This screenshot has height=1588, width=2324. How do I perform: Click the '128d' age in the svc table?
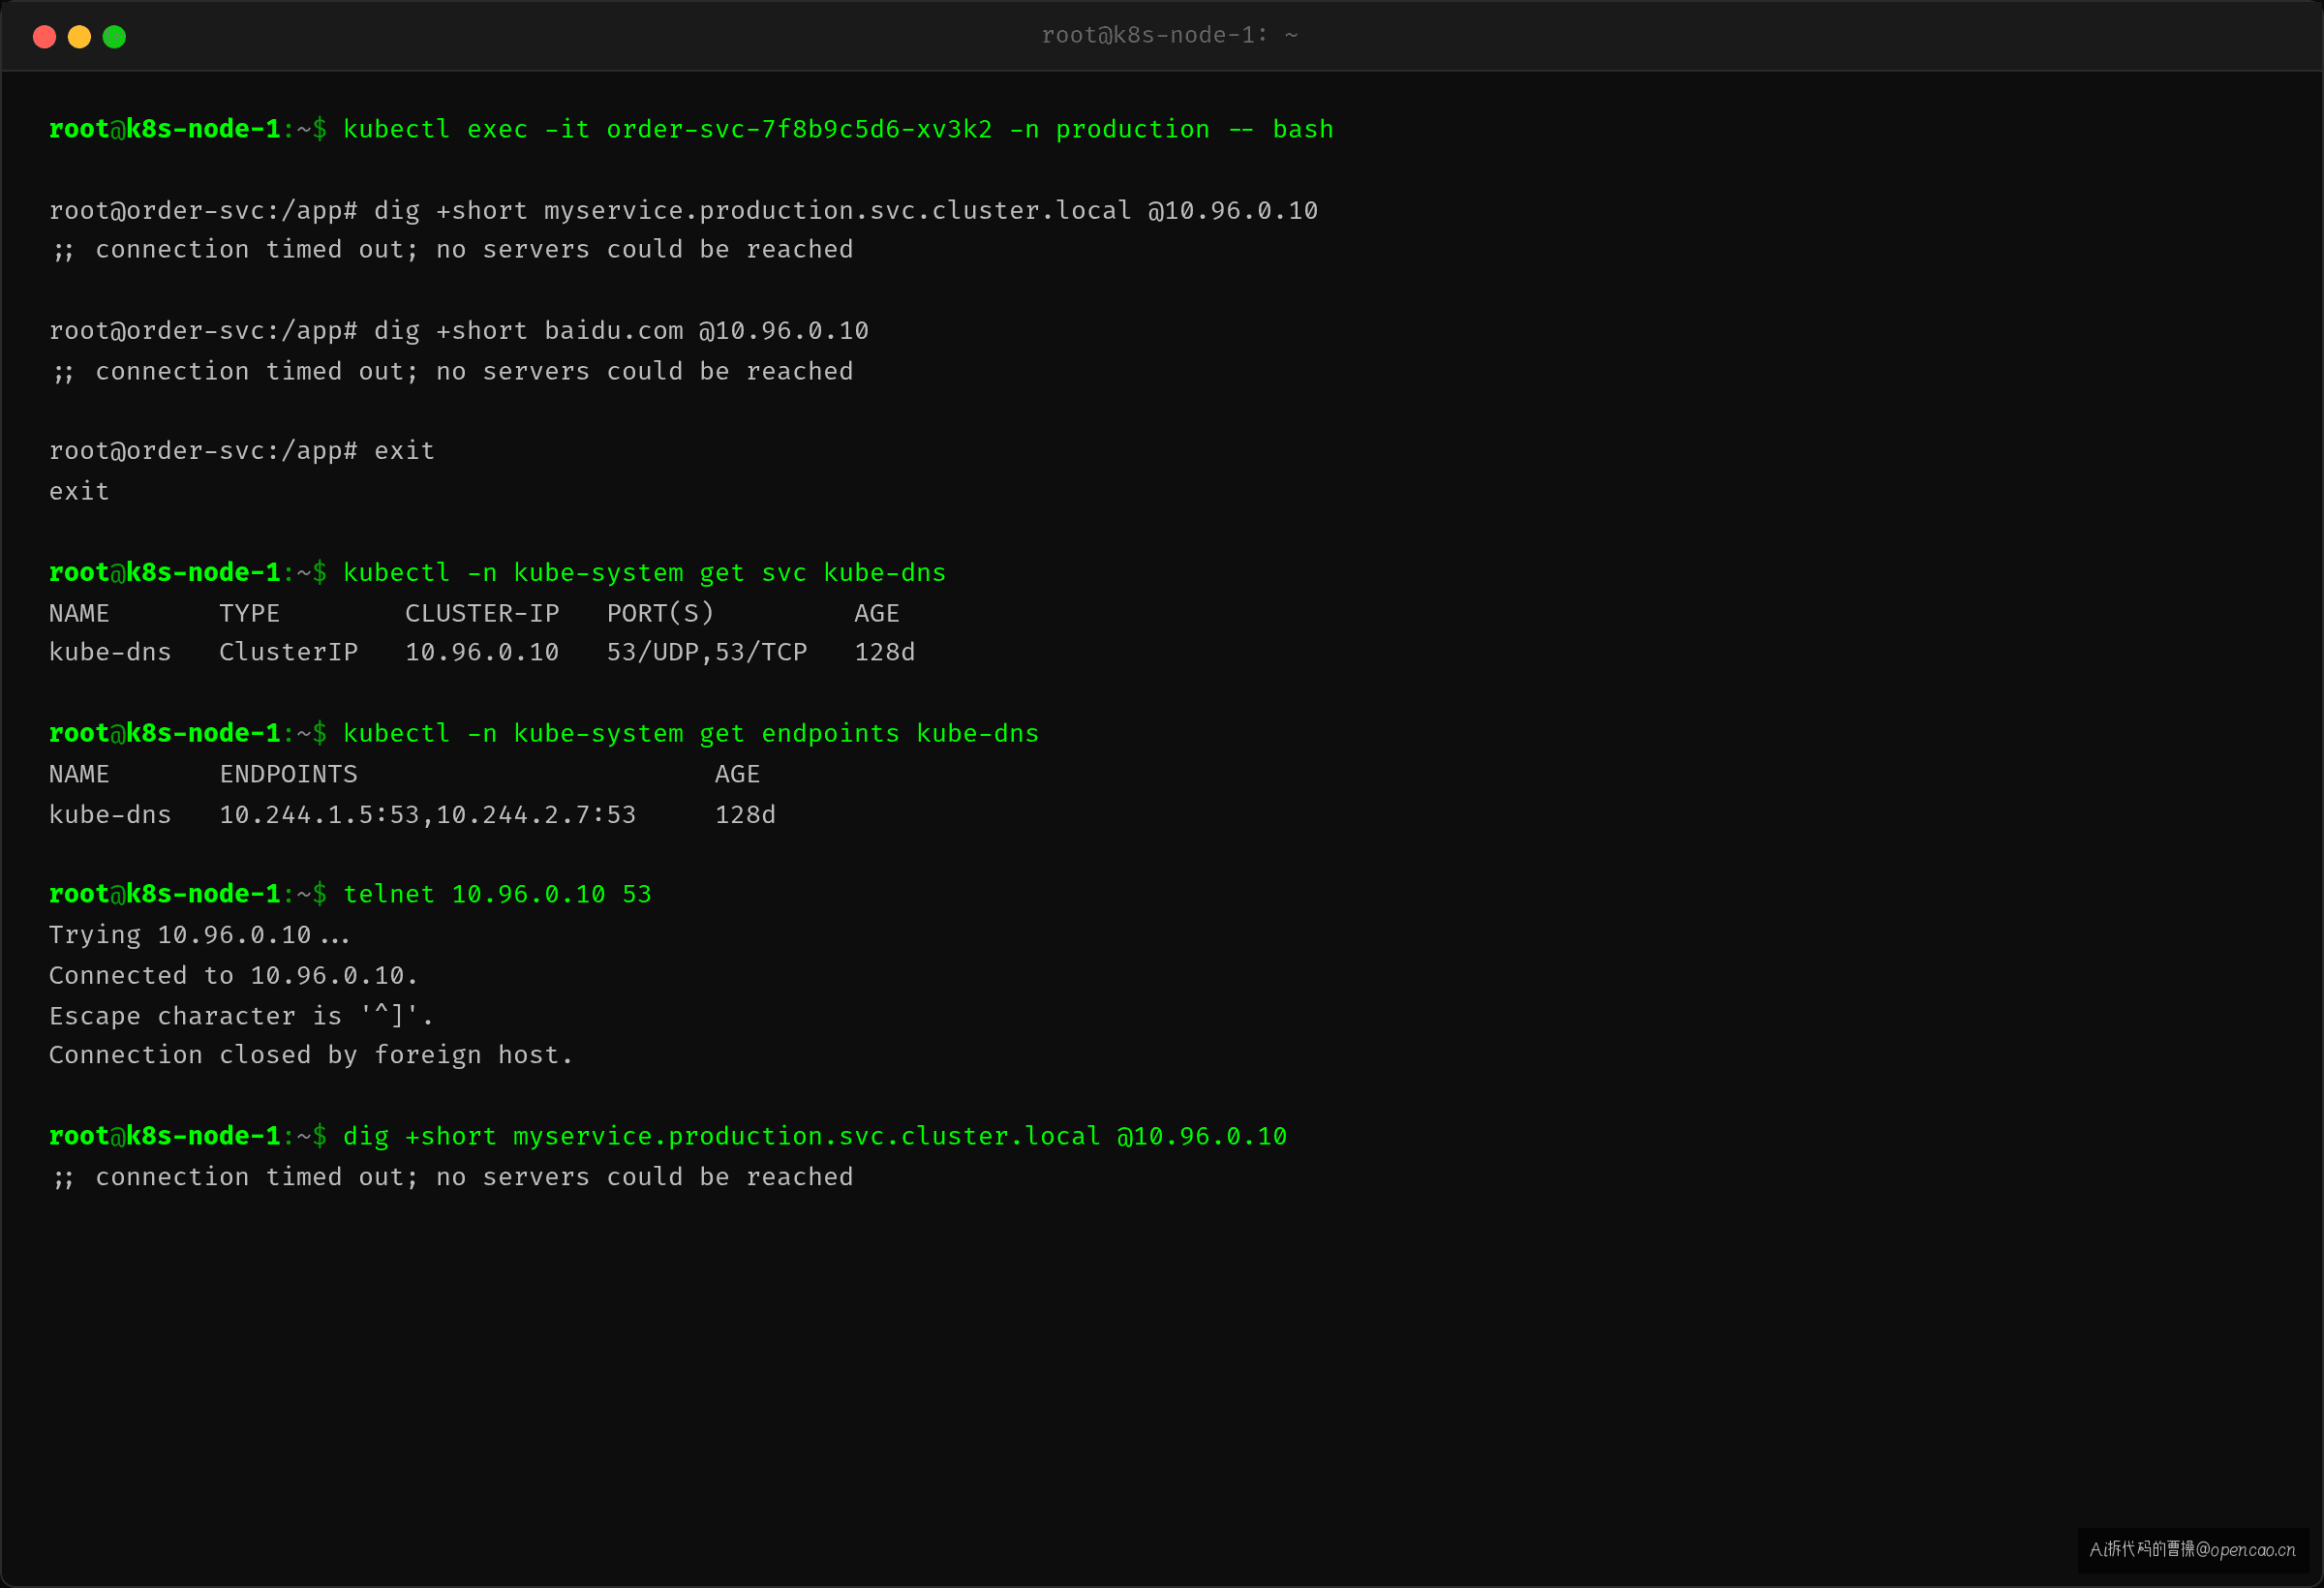884,652
